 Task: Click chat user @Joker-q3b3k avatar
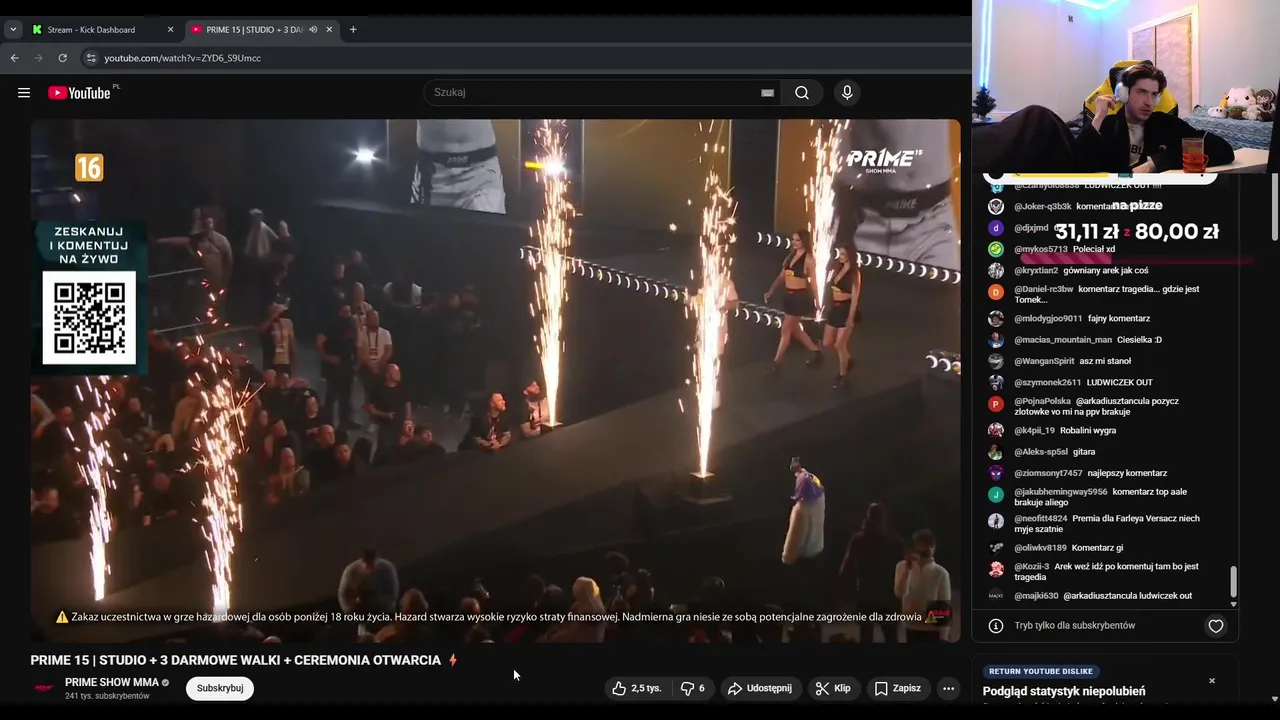click(x=996, y=207)
